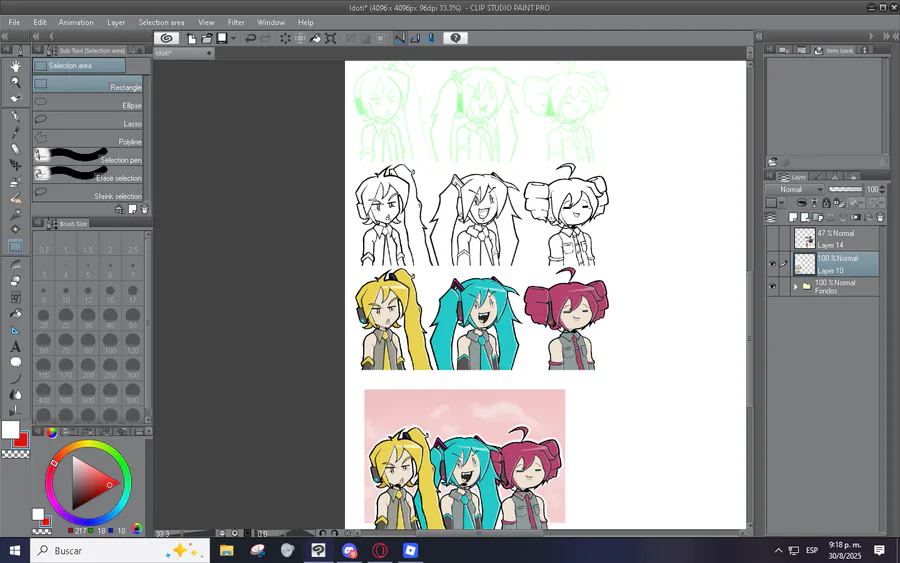The width and height of the screenshot is (900, 563).
Task: Open Layer palette menu
Action: 770,176
